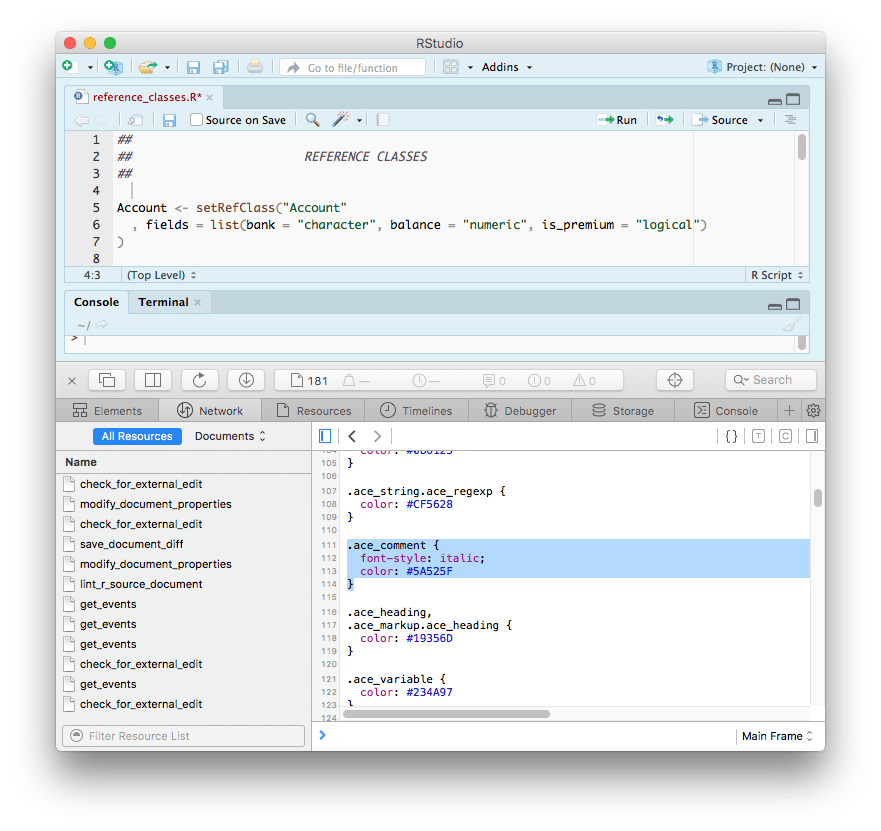Focus the Go to file/function field
The image size is (881, 831).
tap(352, 67)
